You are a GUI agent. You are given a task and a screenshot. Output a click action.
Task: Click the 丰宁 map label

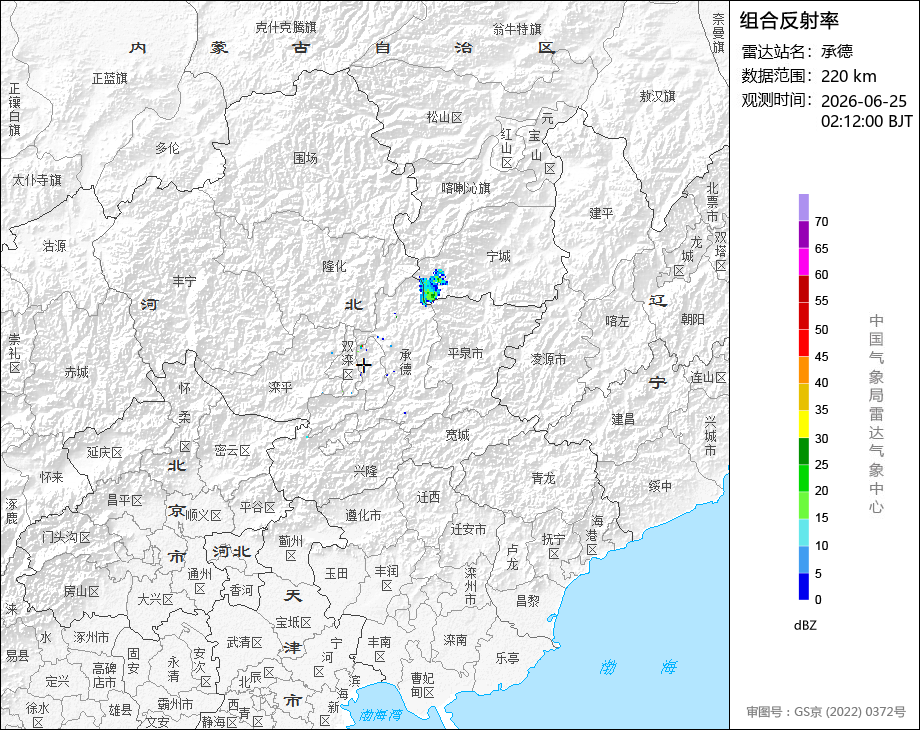[184, 282]
